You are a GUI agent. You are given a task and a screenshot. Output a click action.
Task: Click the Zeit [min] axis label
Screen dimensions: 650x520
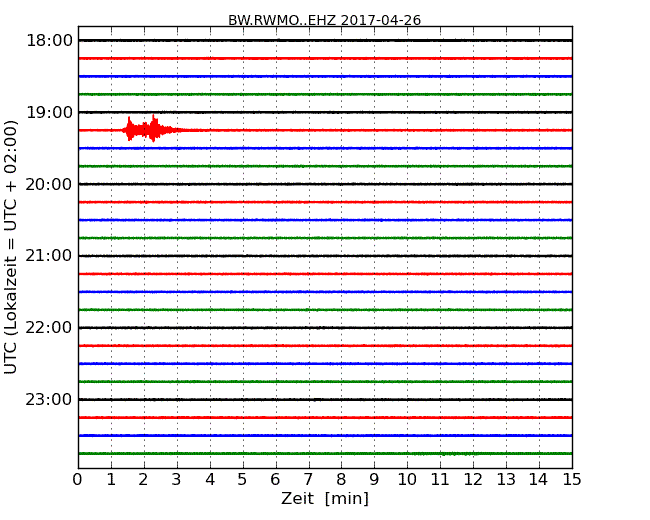point(325,498)
